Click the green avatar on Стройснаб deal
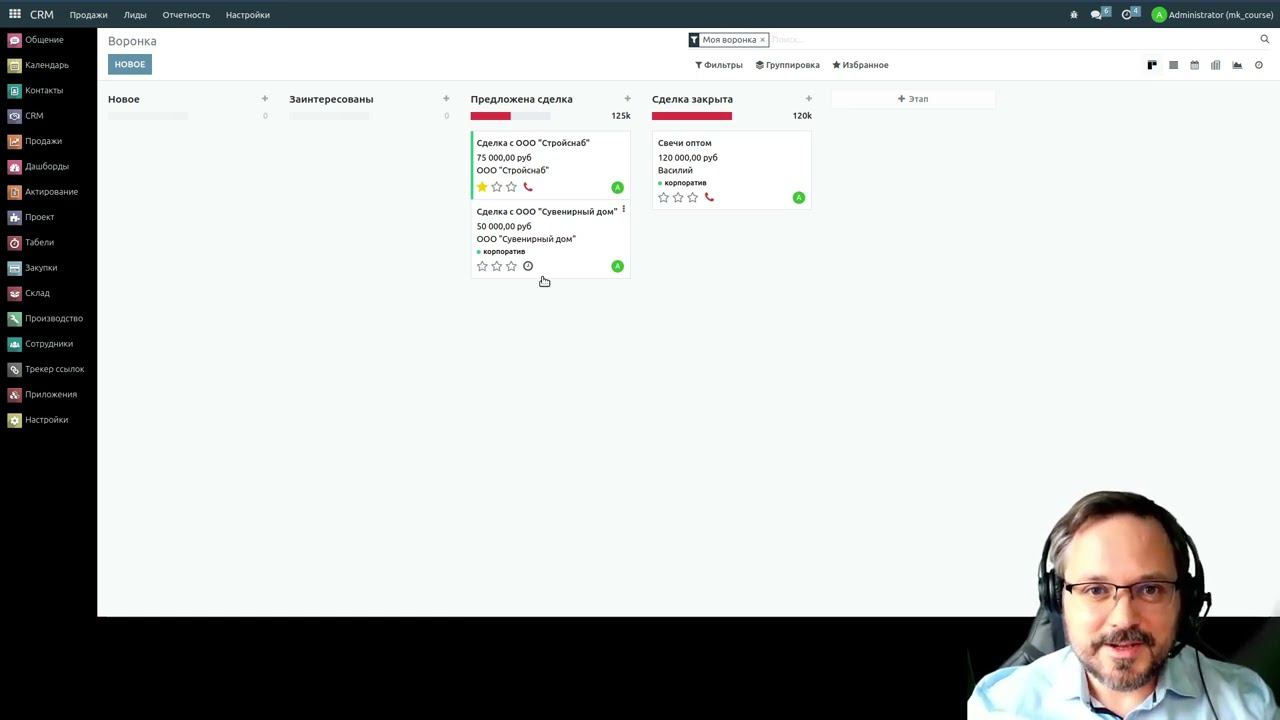 pos(617,187)
